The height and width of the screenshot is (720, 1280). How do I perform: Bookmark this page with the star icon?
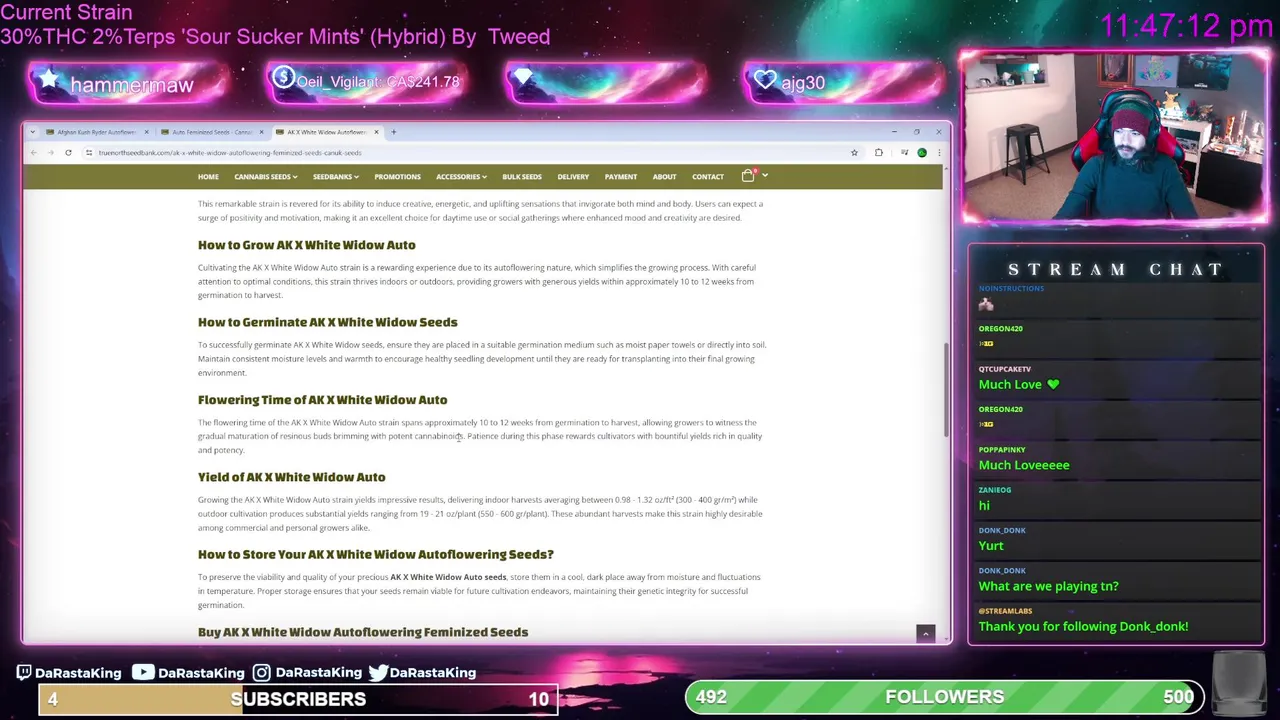(854, 153)
